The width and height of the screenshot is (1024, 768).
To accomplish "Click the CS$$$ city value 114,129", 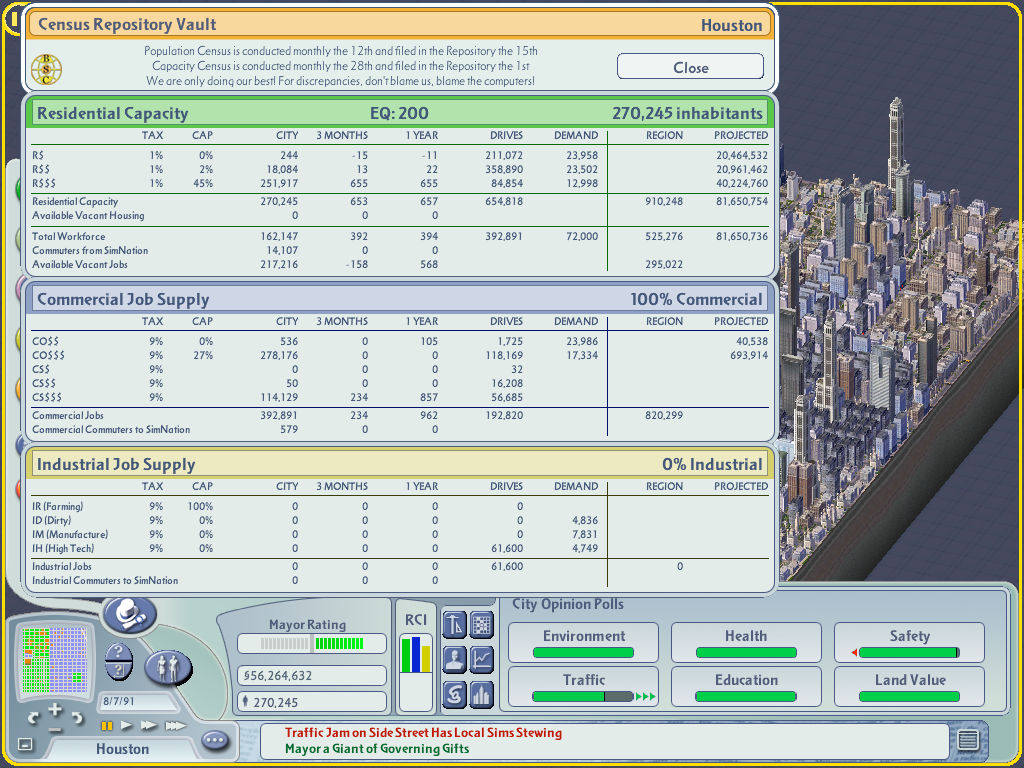I will (280, 397).
